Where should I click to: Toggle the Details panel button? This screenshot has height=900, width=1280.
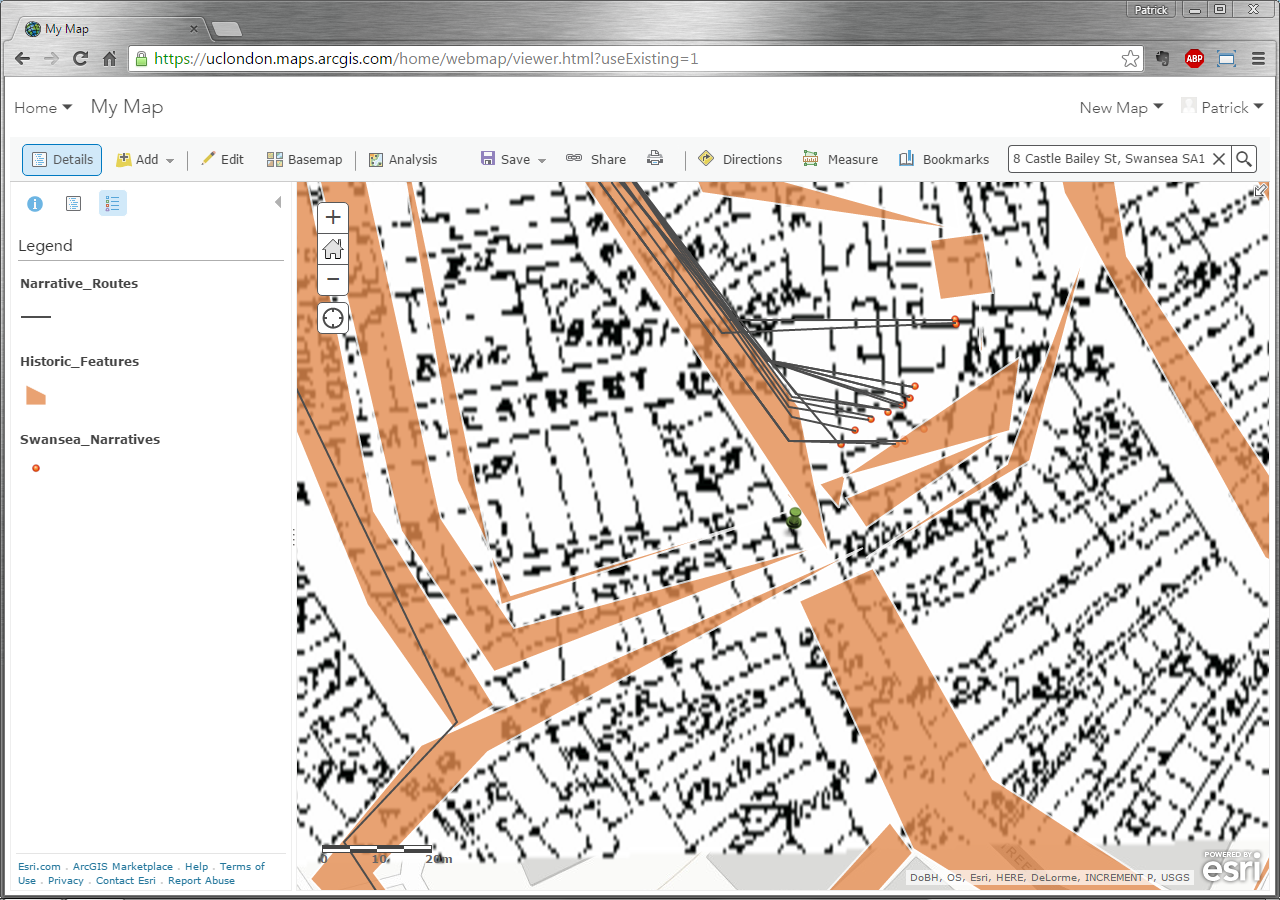point(62,159)
